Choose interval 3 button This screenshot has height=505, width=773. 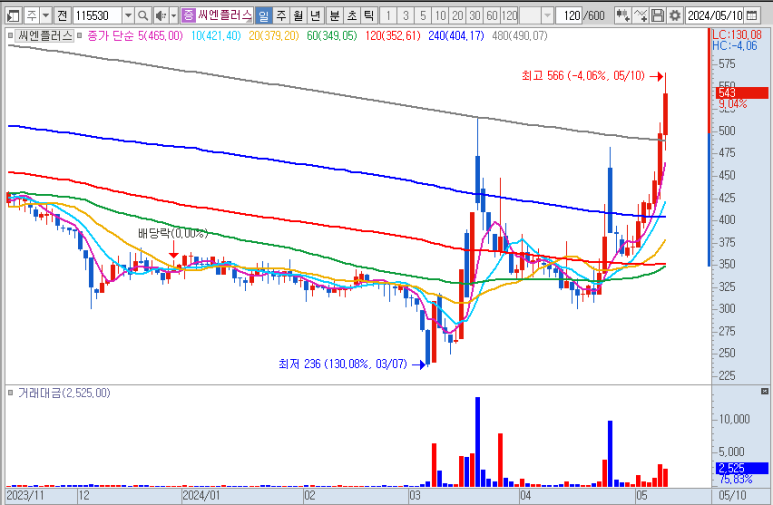click(406, 16)
